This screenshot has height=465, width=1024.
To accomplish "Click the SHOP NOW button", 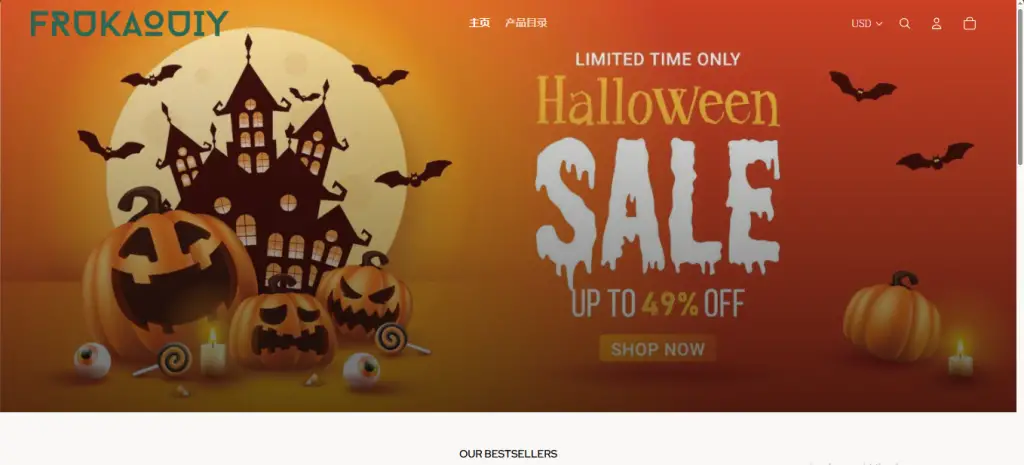I will click(658, 348).
